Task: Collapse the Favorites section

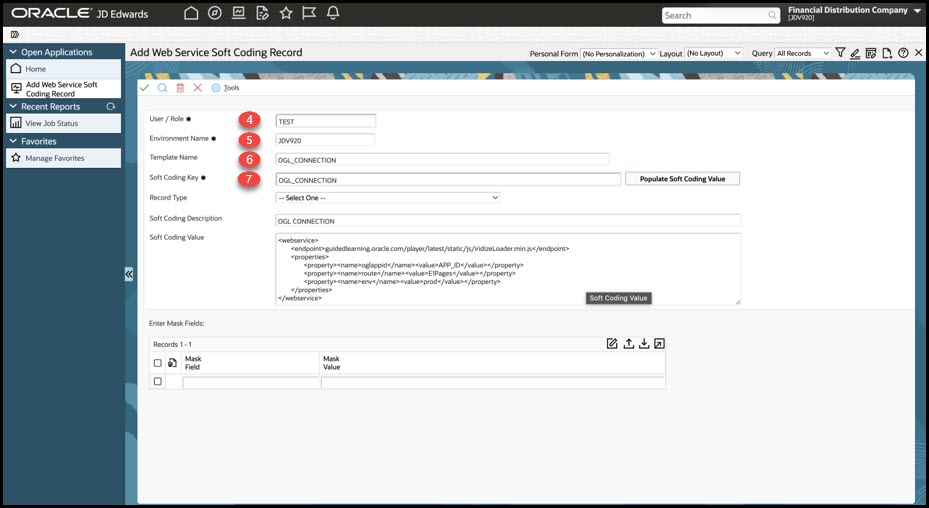Action: (x=13, y=142)
